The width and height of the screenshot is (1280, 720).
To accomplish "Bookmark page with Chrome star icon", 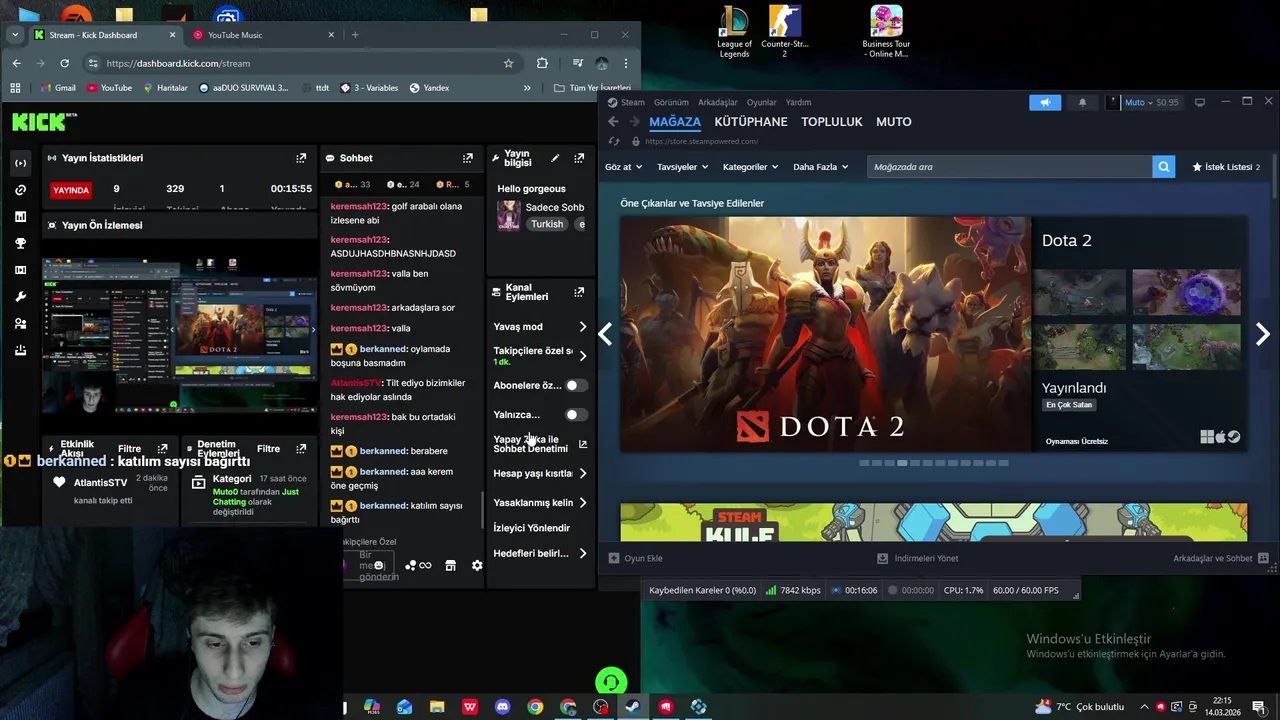I will tap(508, 63).
